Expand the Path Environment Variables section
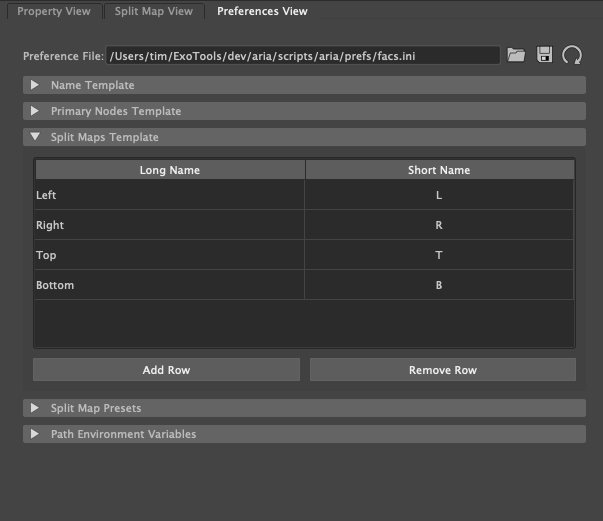The height and width of the screenshot is (521, 603). click(304, 434)
